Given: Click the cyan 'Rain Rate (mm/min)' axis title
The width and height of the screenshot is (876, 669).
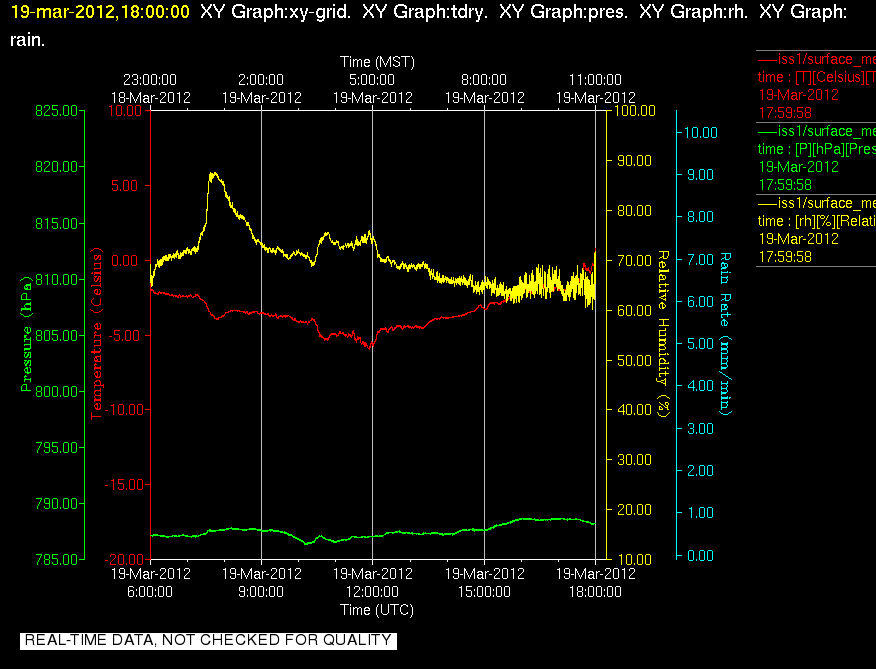Looking at the screenshot, I should (x=725, y=334).
